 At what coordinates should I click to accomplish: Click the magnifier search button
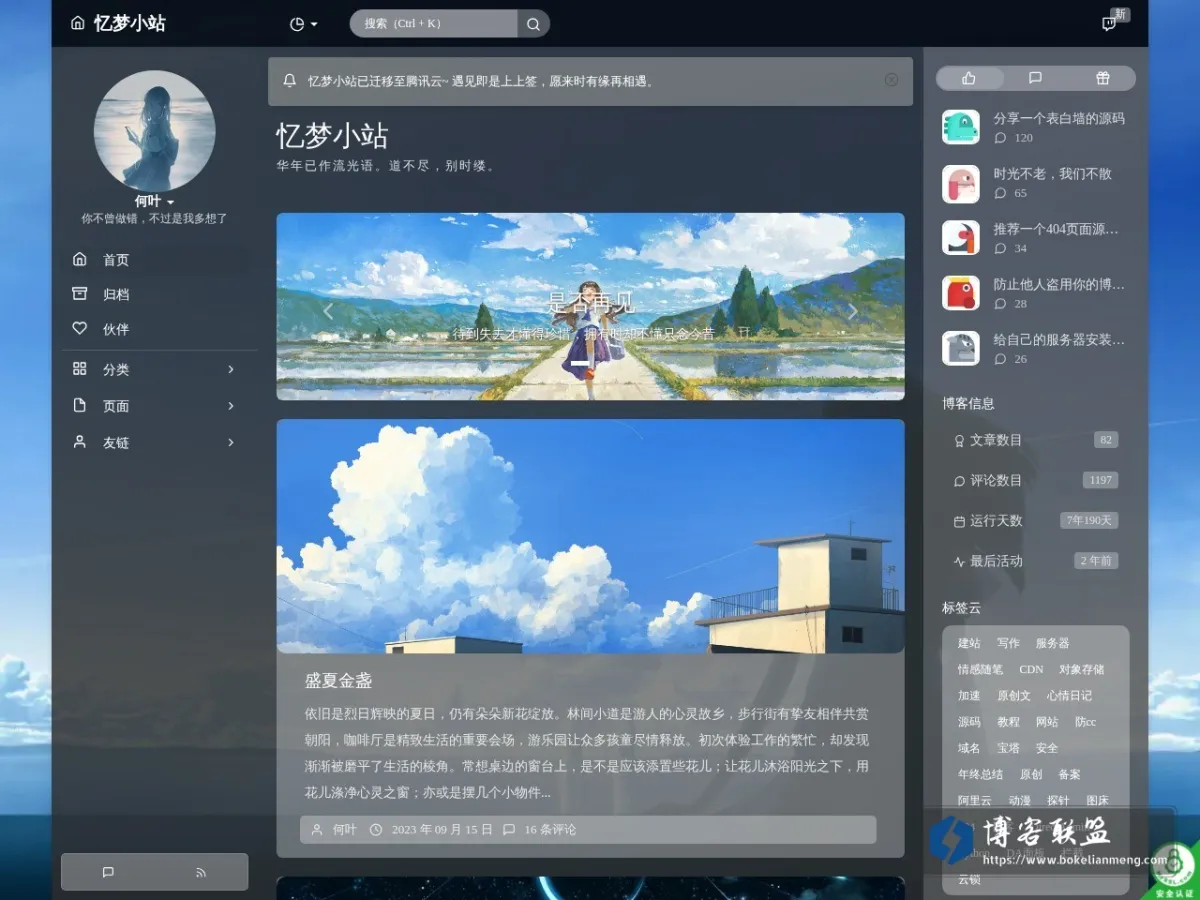[x=533, y=24]
